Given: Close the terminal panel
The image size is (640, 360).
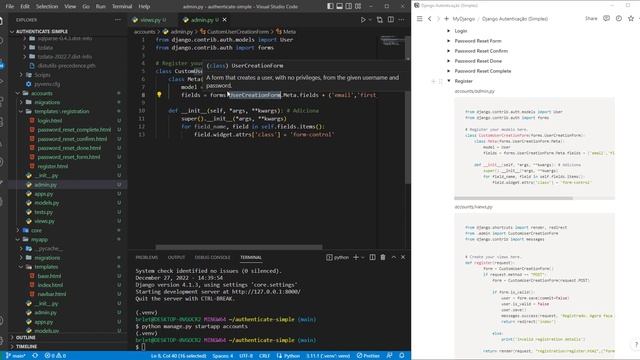Looking at the screenshot, I should [x=403, y=257].
